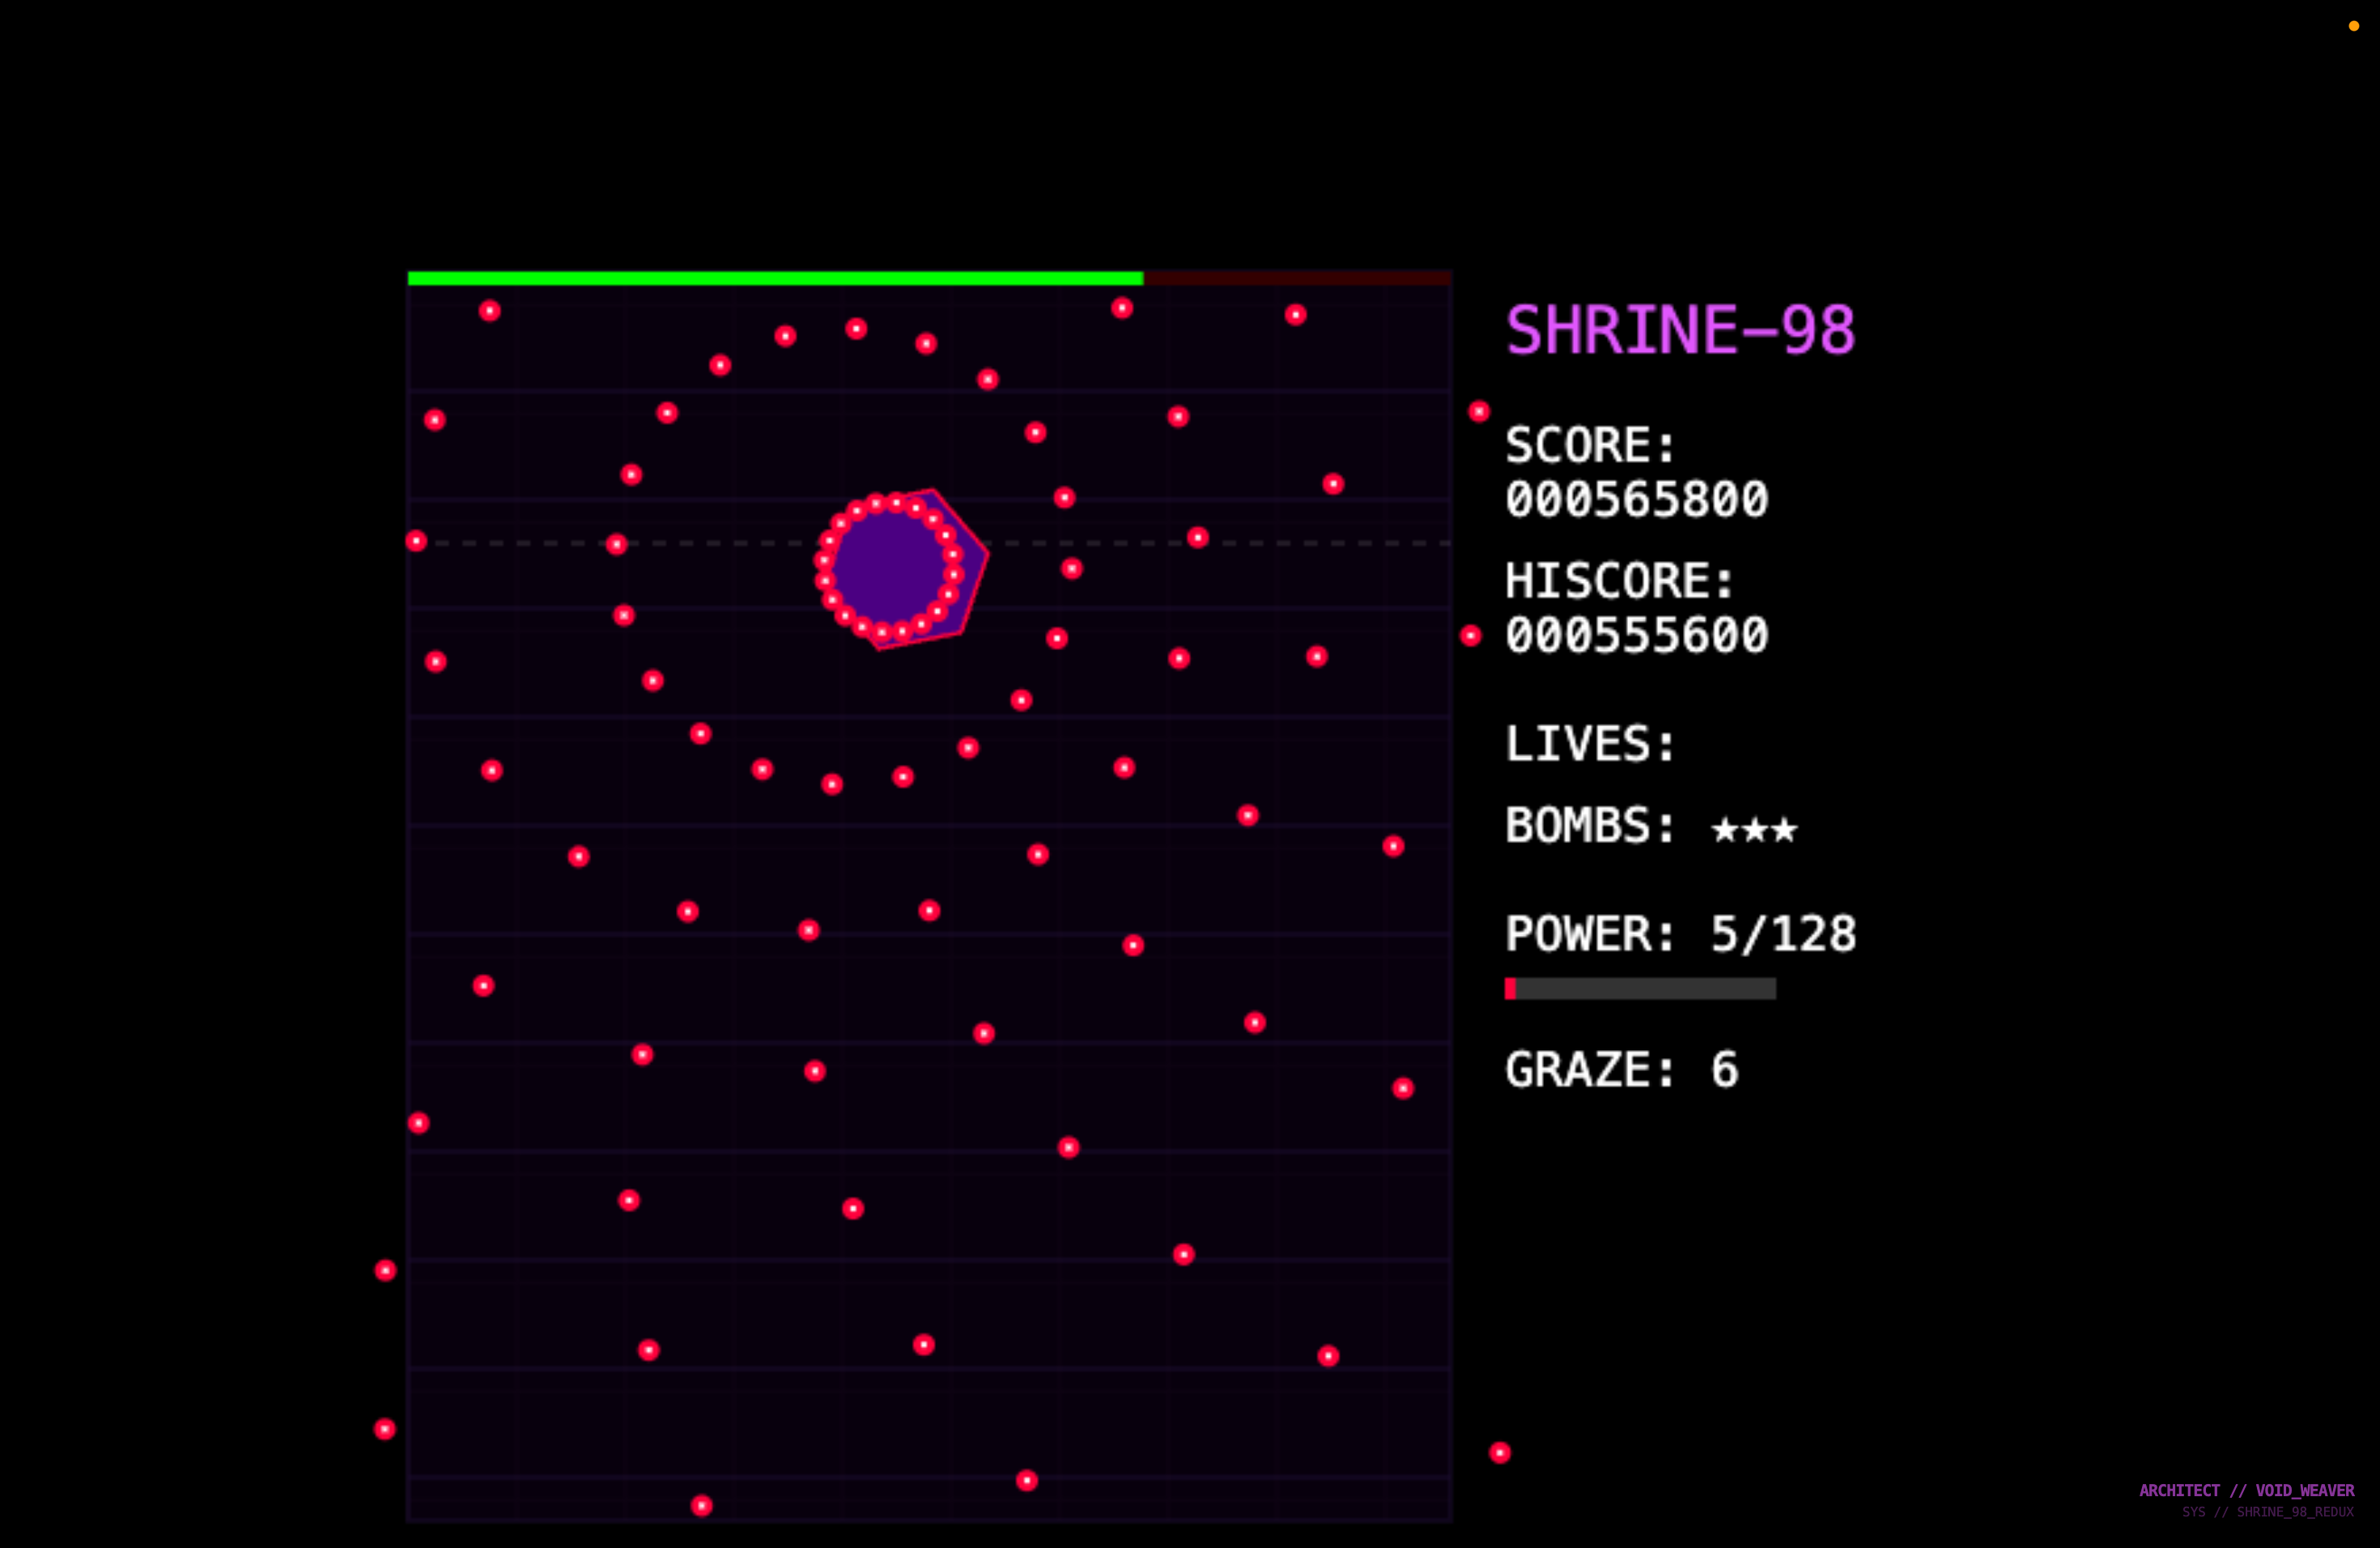Click the red bullet below the GRAZE counter
Image resolution: width=2380 pixels, height=1548 pixels.
[x=1499, y=1452]
